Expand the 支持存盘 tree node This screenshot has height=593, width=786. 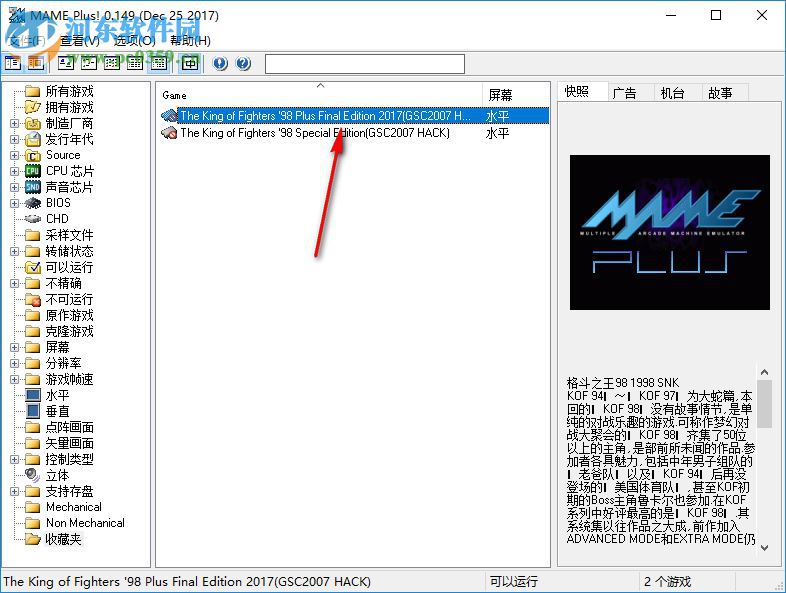pos(14,491)
